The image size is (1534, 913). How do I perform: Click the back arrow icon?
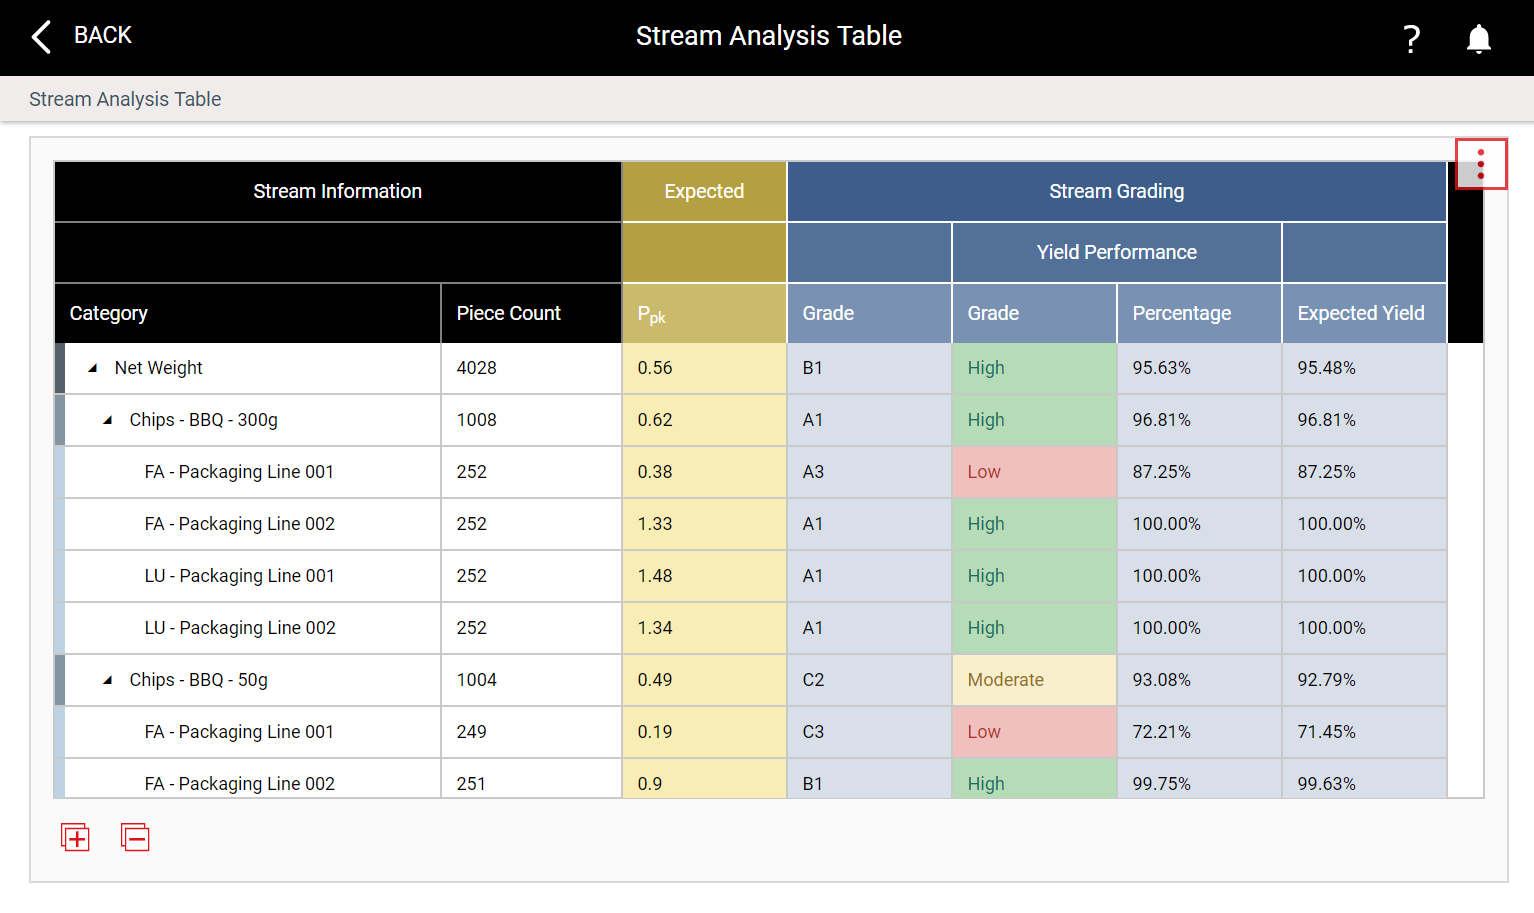(41, 37)
